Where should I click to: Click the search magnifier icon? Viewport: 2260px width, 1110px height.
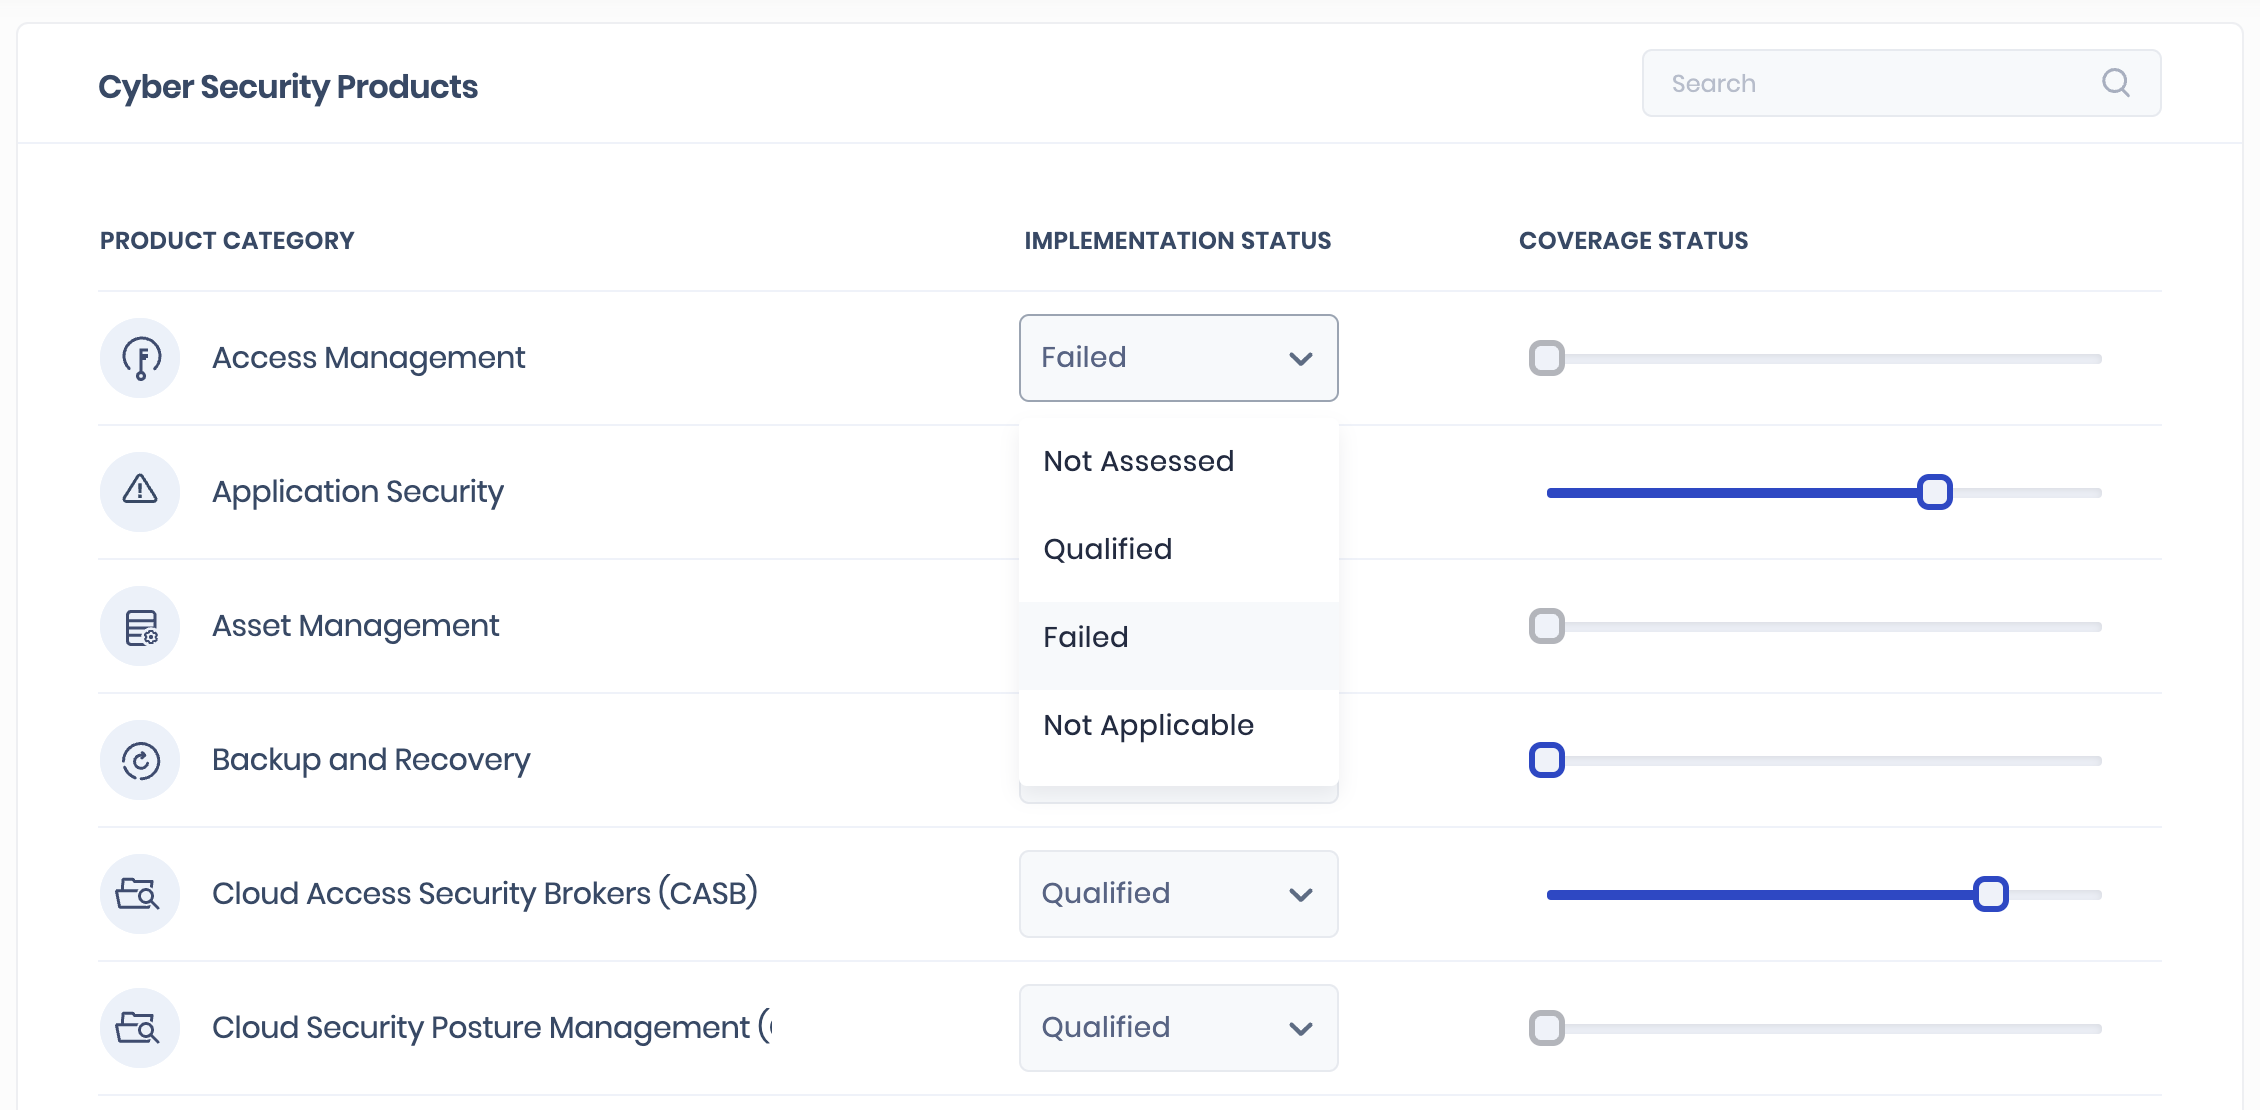tap(2115, 83)
